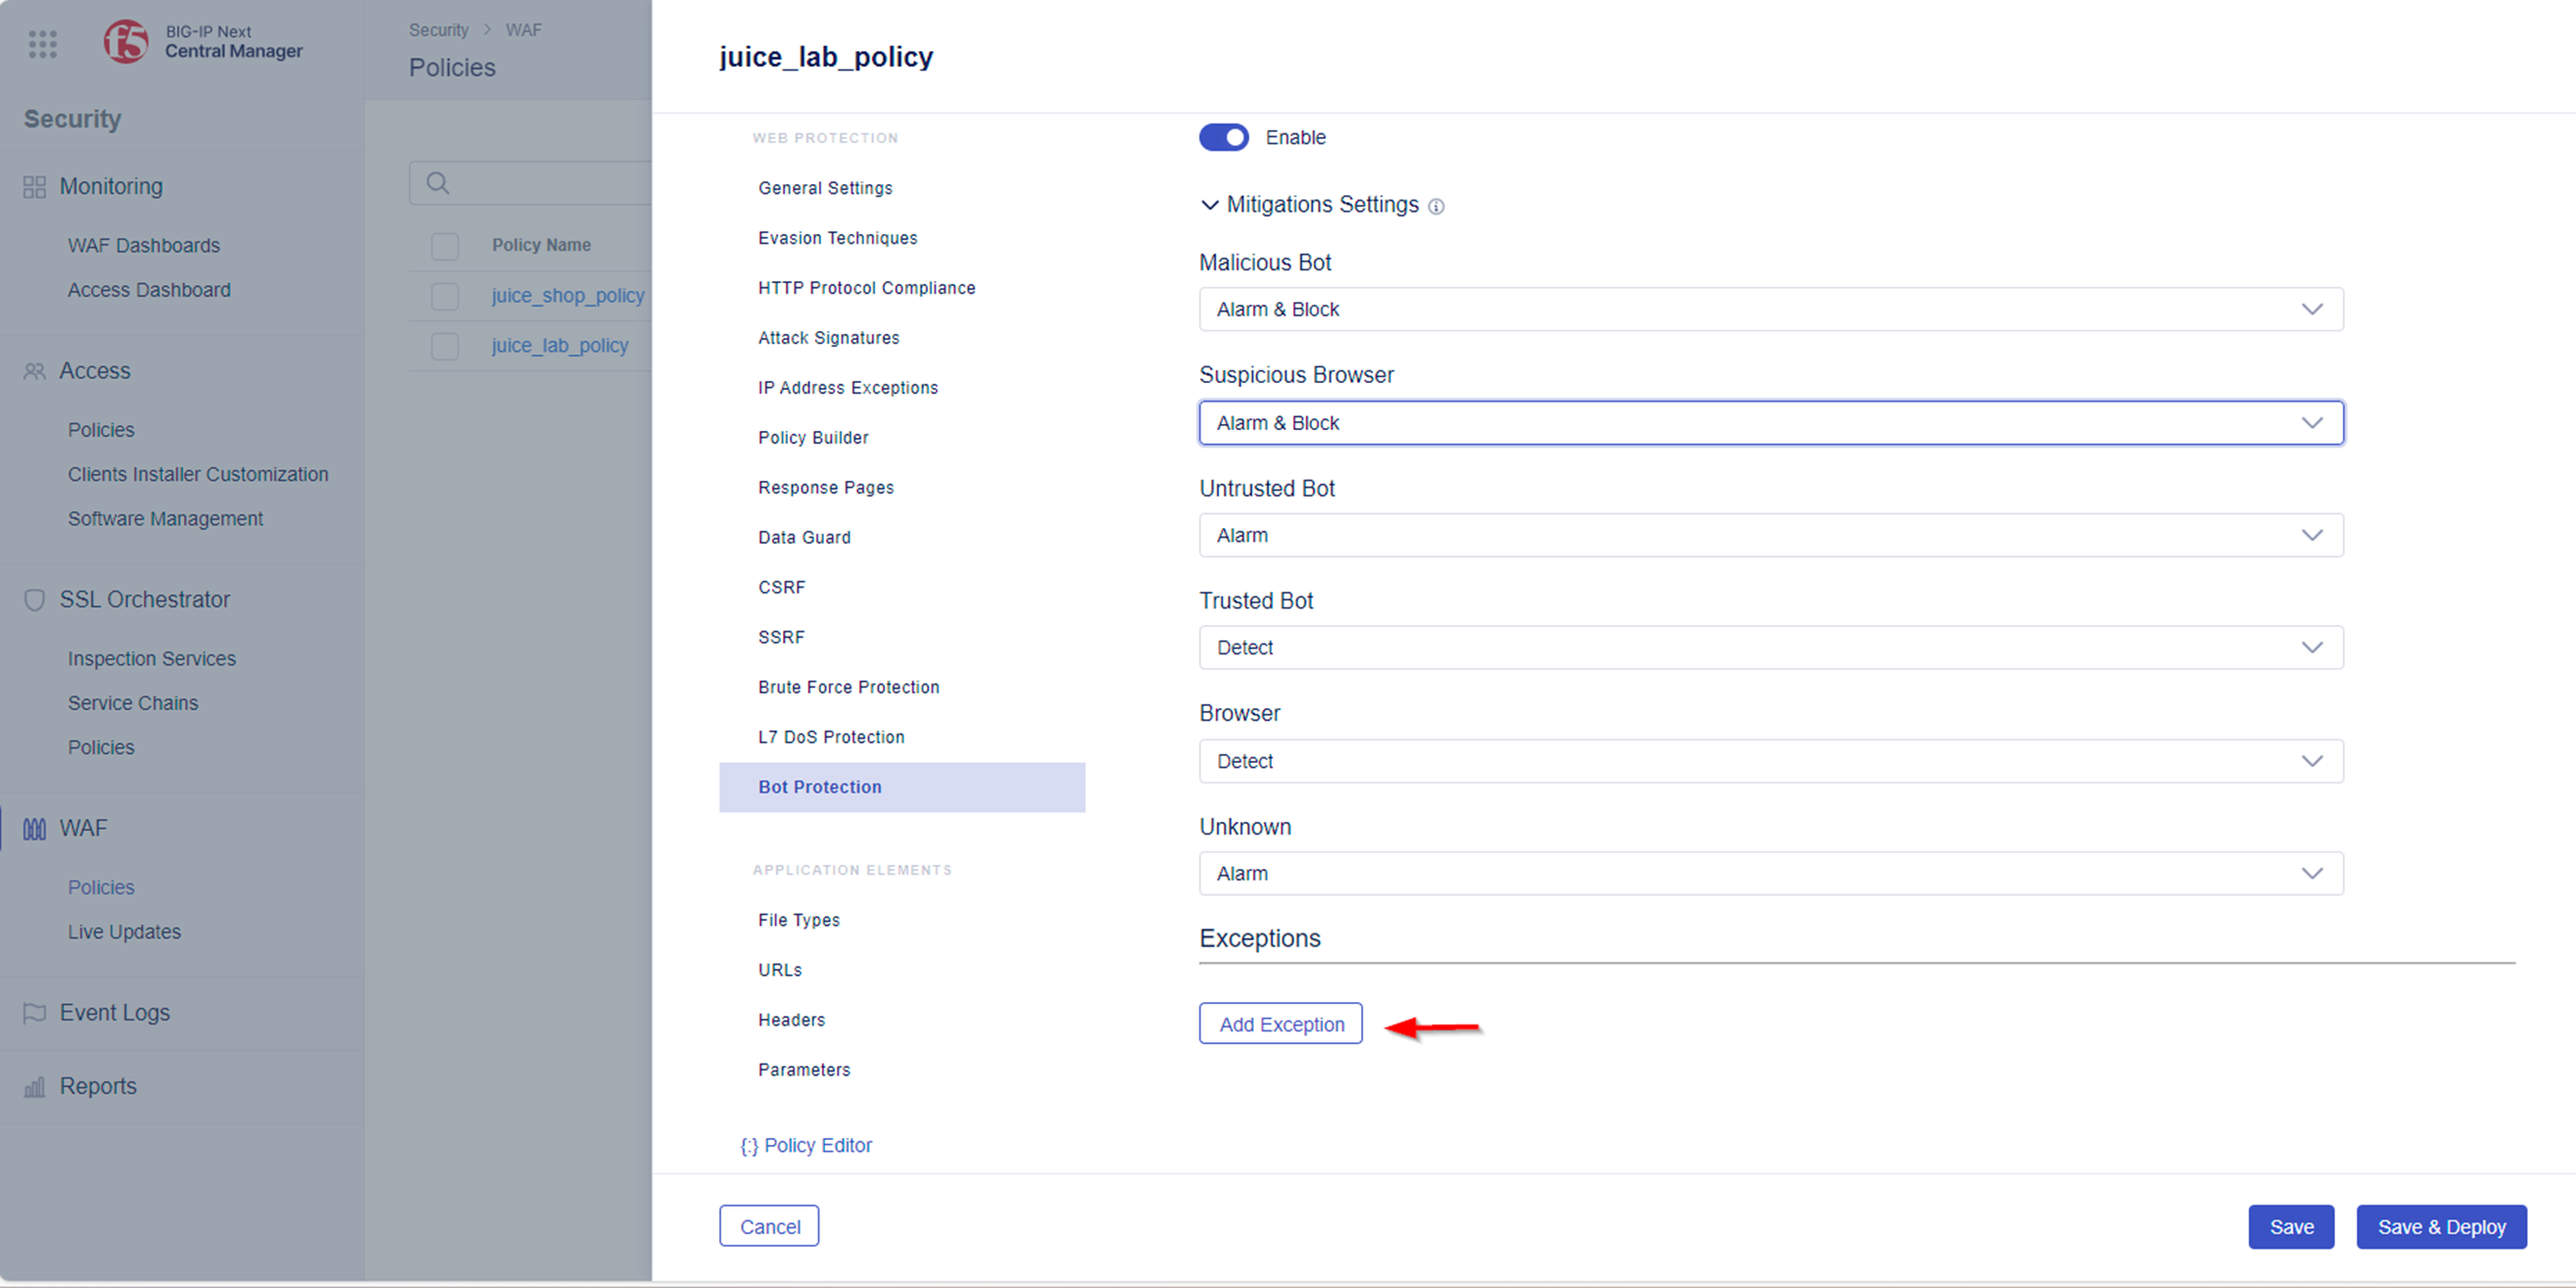Open the Policy Editor link
2576x1288 pixels.
click(x=806, y=1146)
